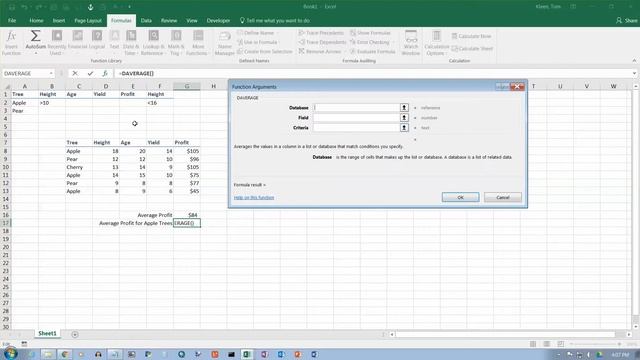Click Trace Precedents
The image size is (640, 360).
pyautogui.click(x=321, y=33)
